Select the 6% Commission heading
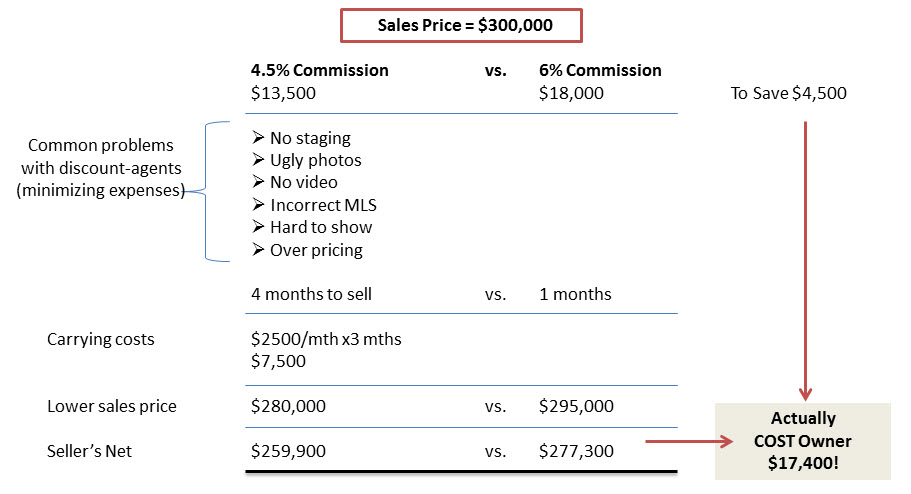 click(600, 70)
